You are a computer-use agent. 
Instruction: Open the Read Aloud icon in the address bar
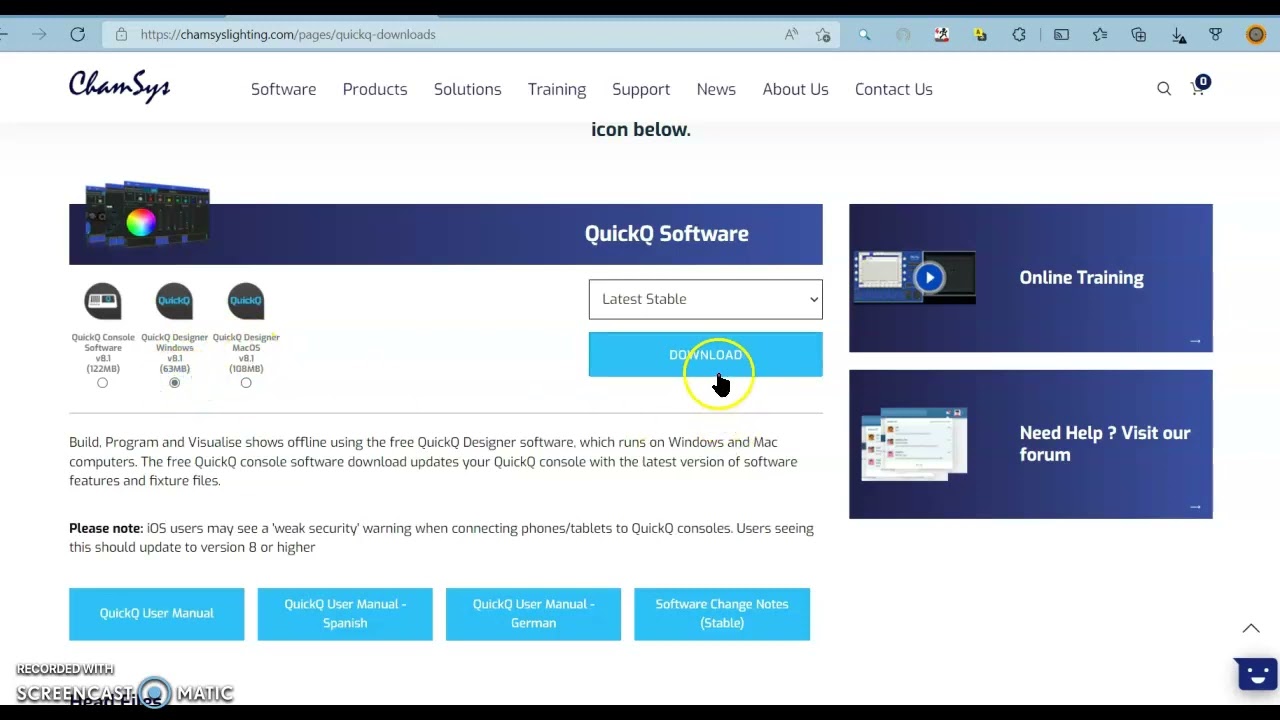click(x=791, y=34)
